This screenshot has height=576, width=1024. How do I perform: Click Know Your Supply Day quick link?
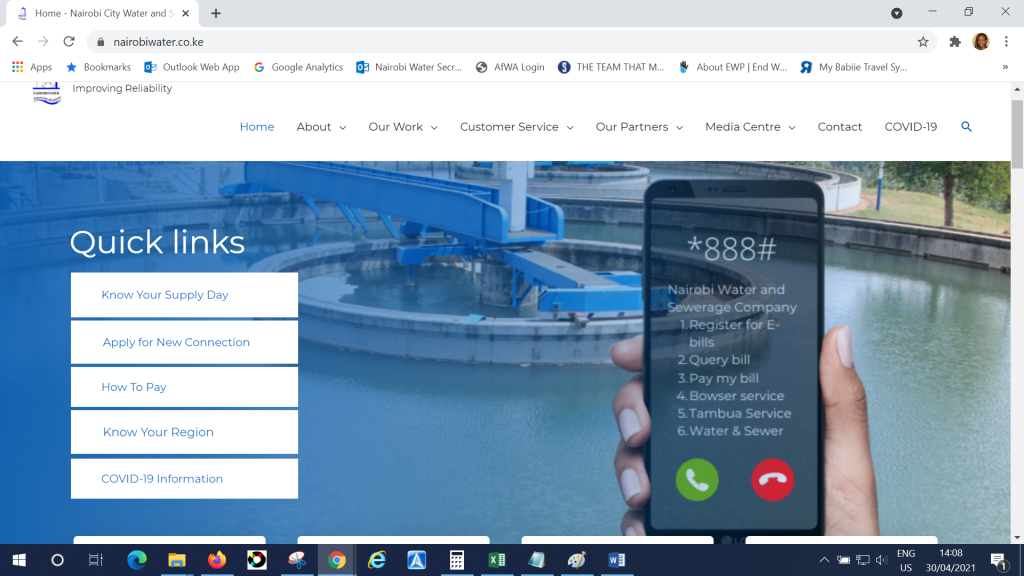tap(184, 295)
